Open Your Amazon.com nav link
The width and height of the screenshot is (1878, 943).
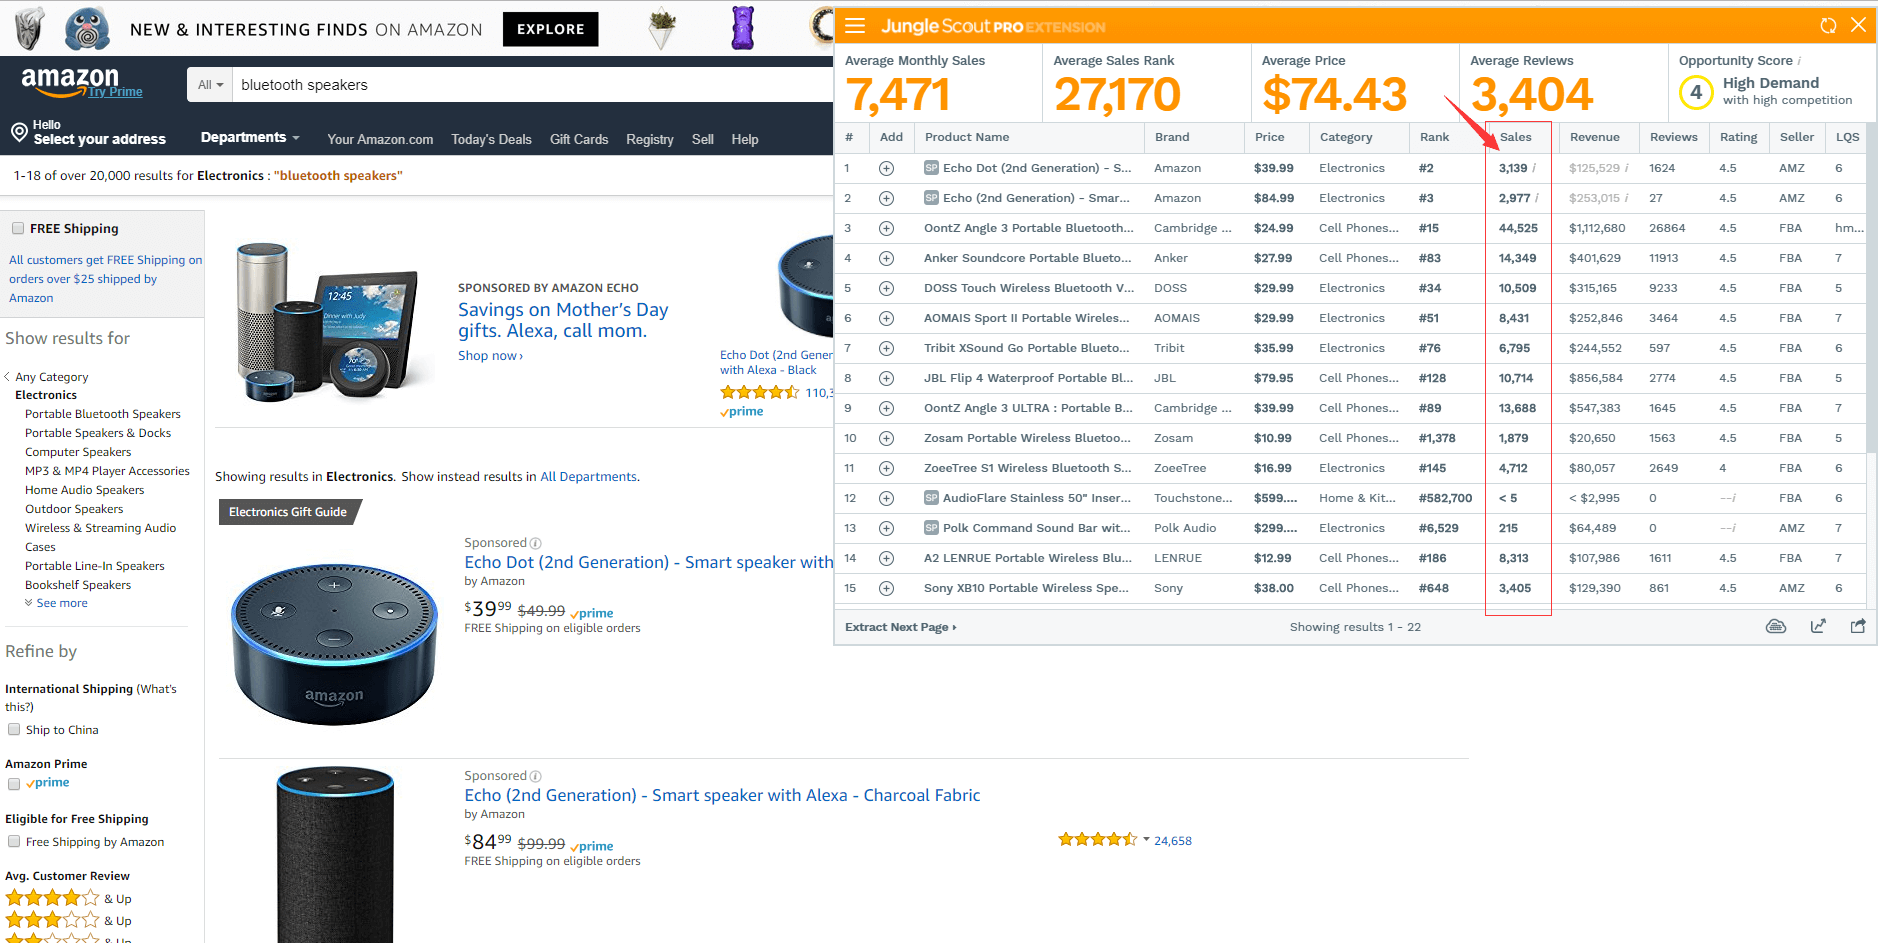[380, 139]
